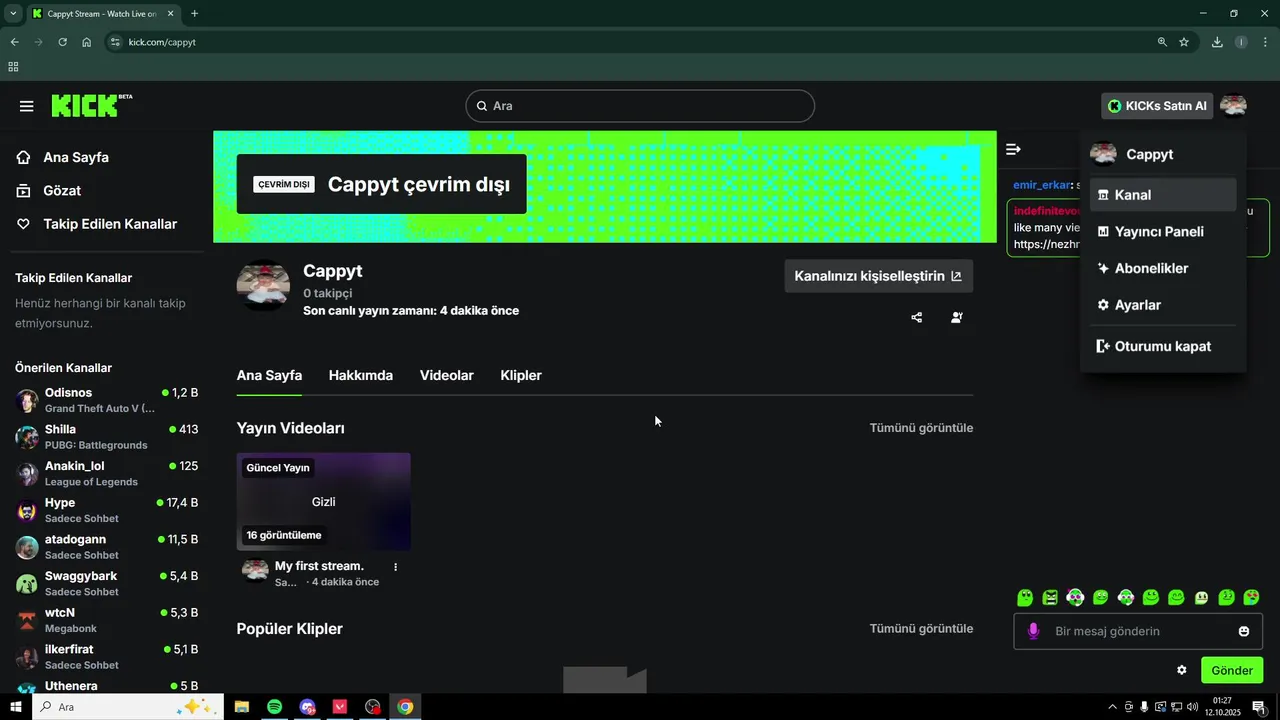This screenshot has width=1280, height=720.
Task: Click the Windows taskbar Ara search box
Action: pyautogui.click(x=130, y=707)
